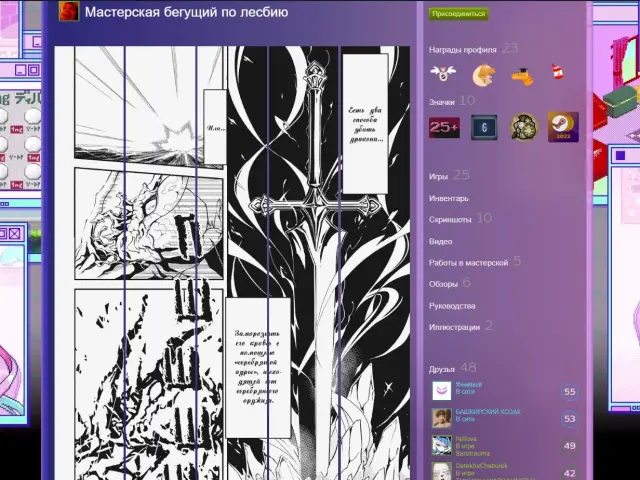Open the round ornate community badge

(524, 127)
